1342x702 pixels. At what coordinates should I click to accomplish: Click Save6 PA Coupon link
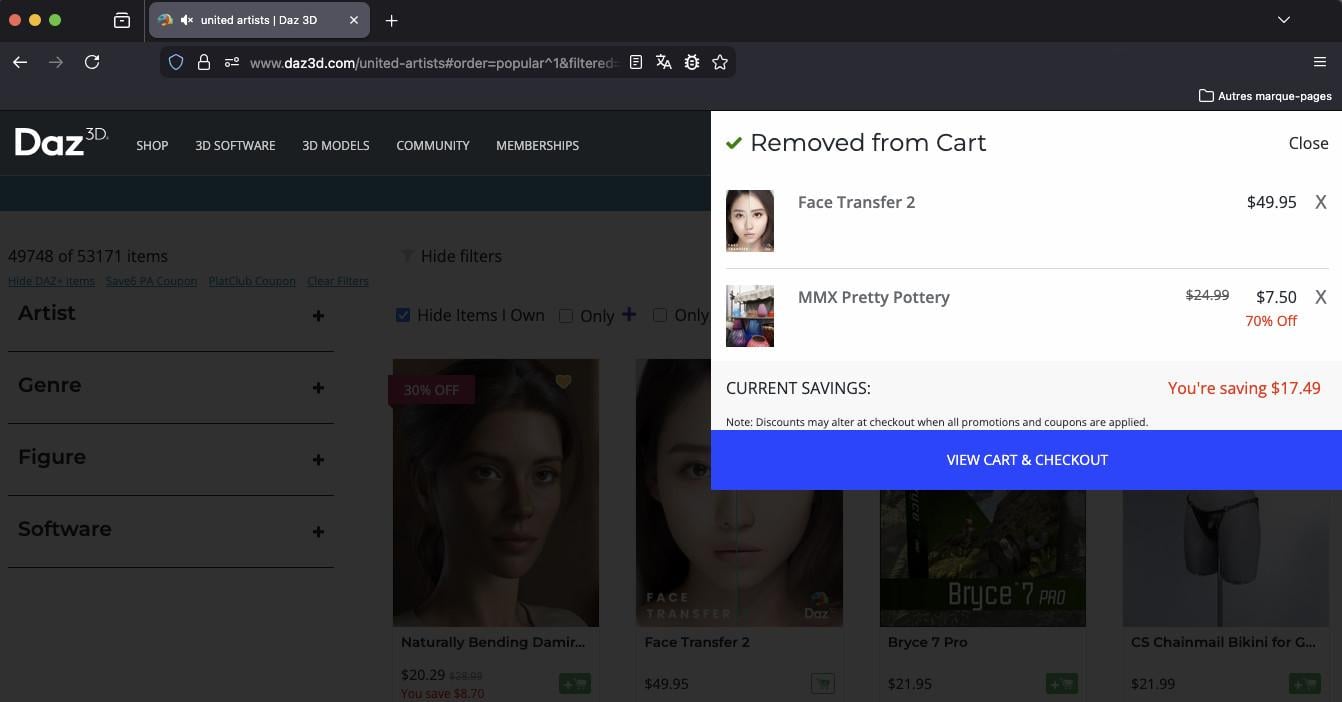pyautogui.click(x=151, y=281)
